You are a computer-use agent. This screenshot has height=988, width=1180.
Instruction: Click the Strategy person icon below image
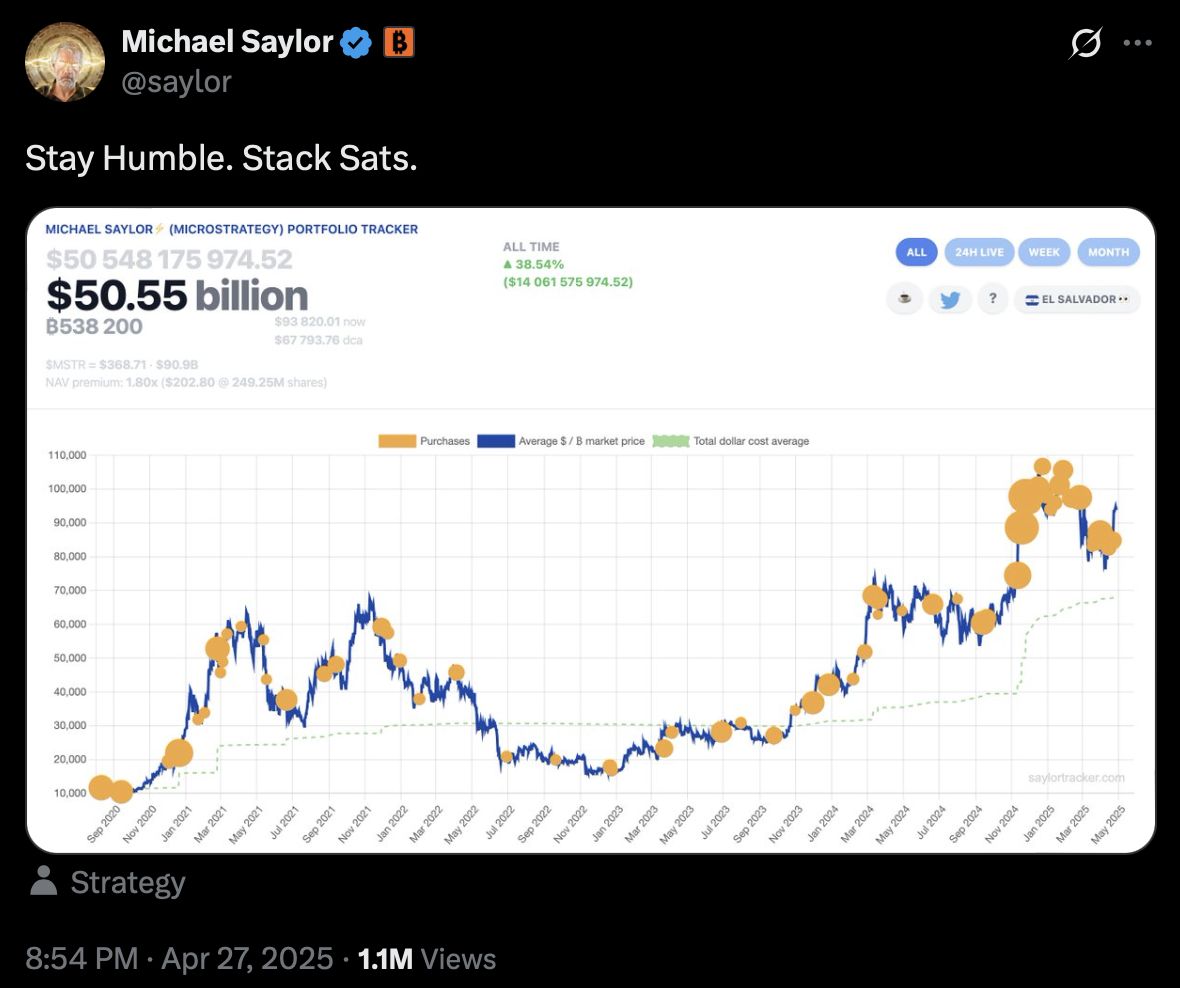[43, 881]
